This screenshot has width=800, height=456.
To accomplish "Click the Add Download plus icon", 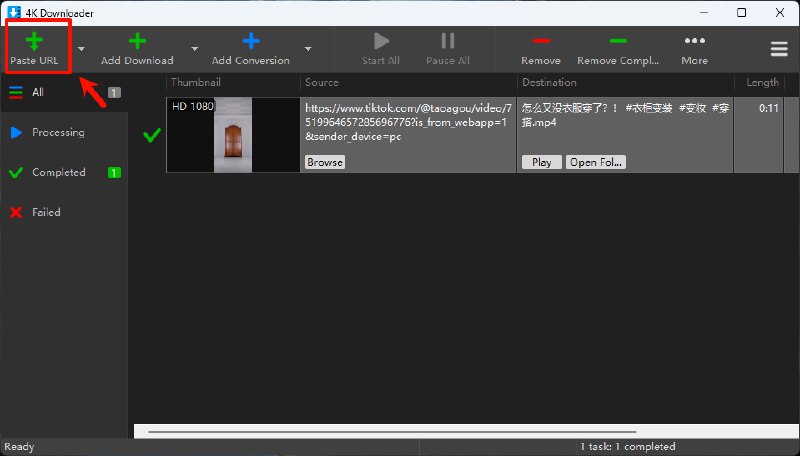I will [137, 42].
